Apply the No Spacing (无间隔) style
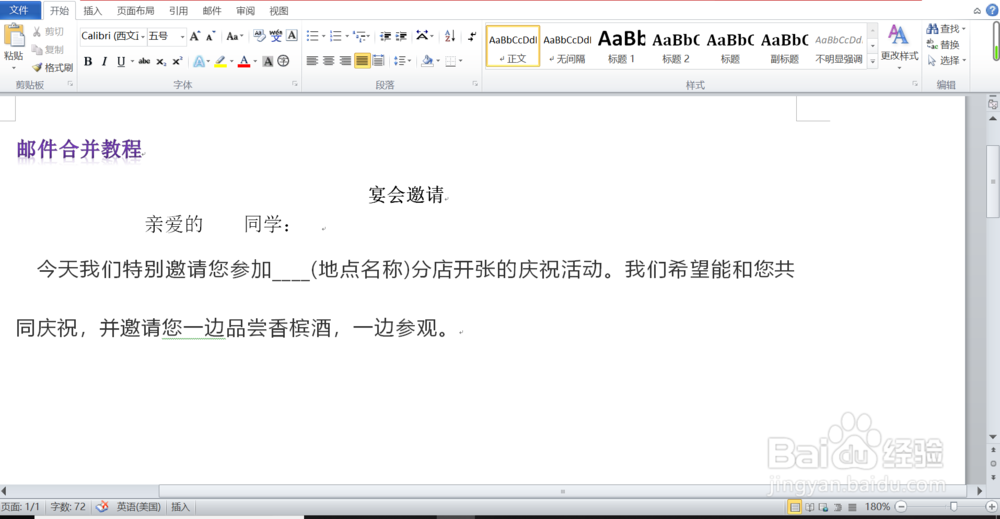The width and height of the screenshot is (1000, 519). click(567, 46)
